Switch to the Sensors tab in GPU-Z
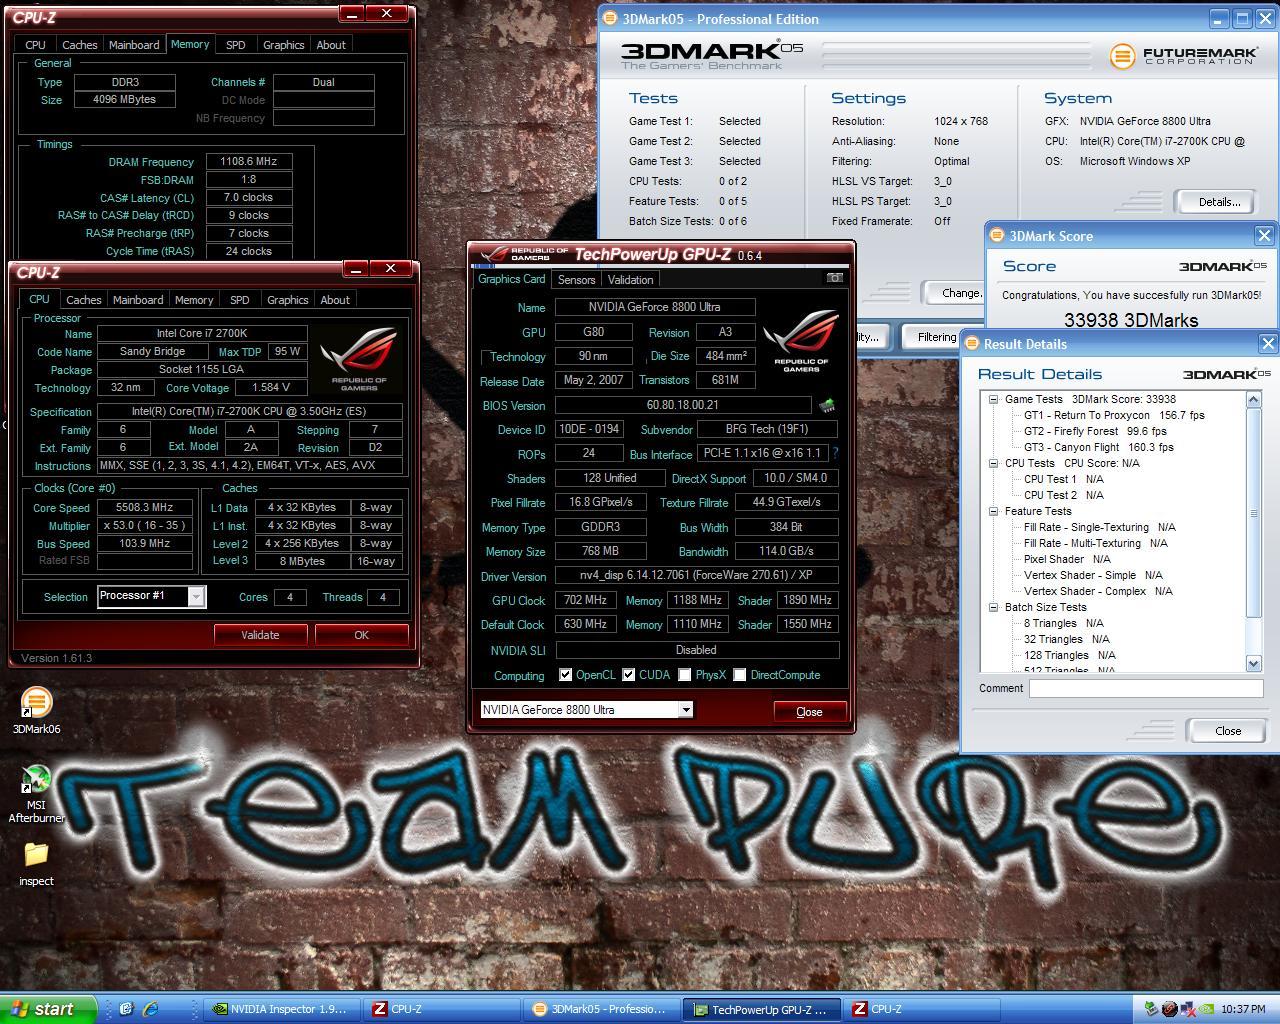This screenshot has height=1024, width=1280. tap(576, 280)
